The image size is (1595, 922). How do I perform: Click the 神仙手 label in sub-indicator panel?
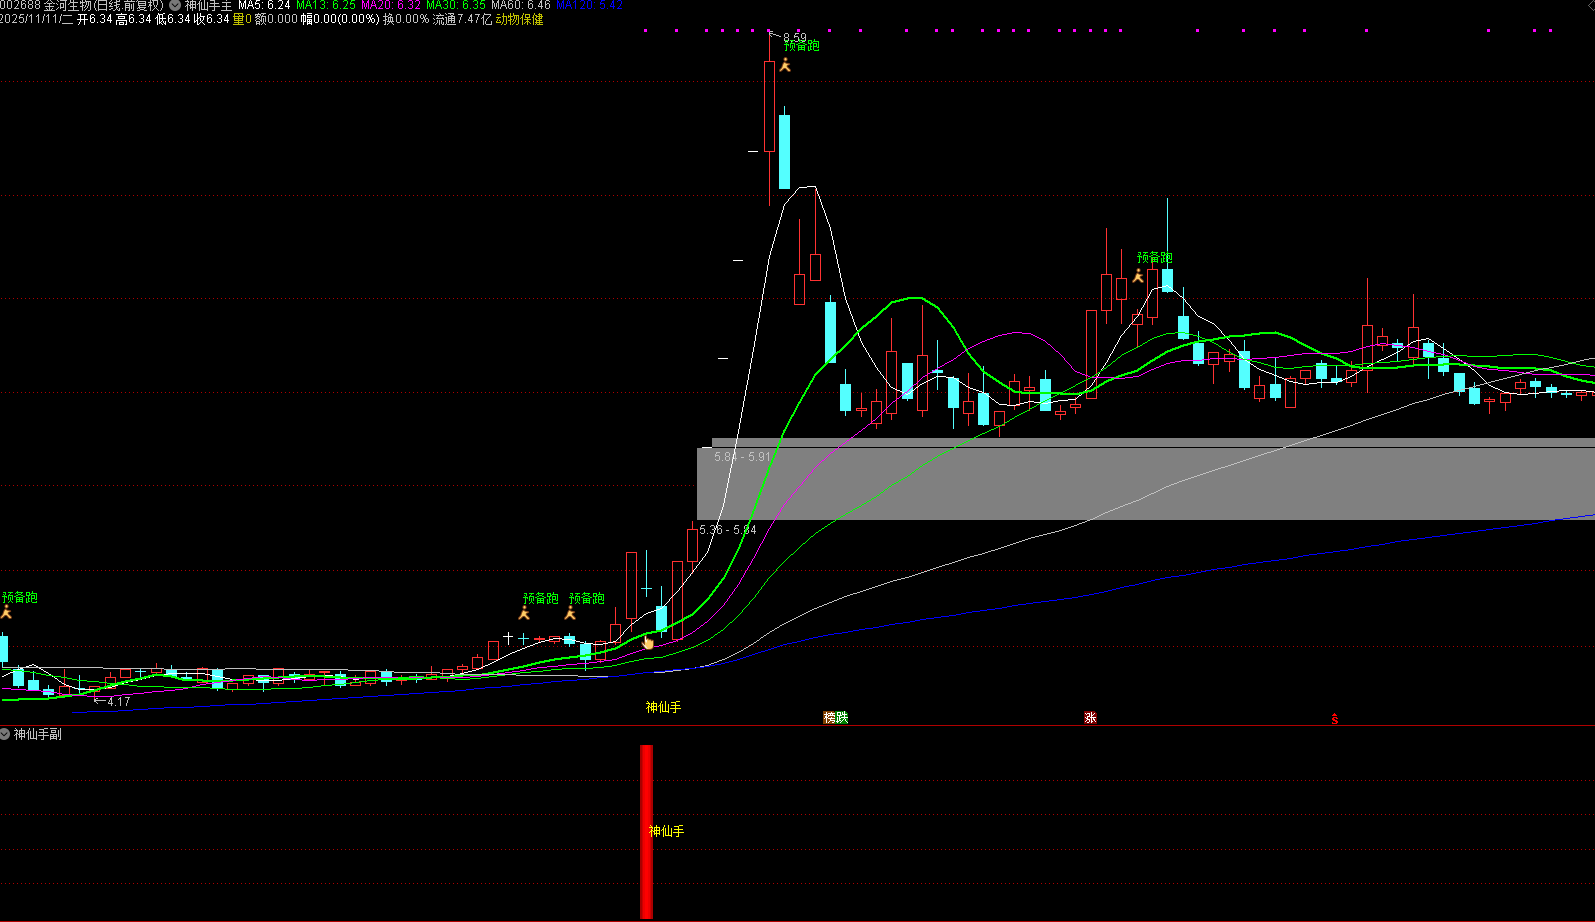pos(667,831)
